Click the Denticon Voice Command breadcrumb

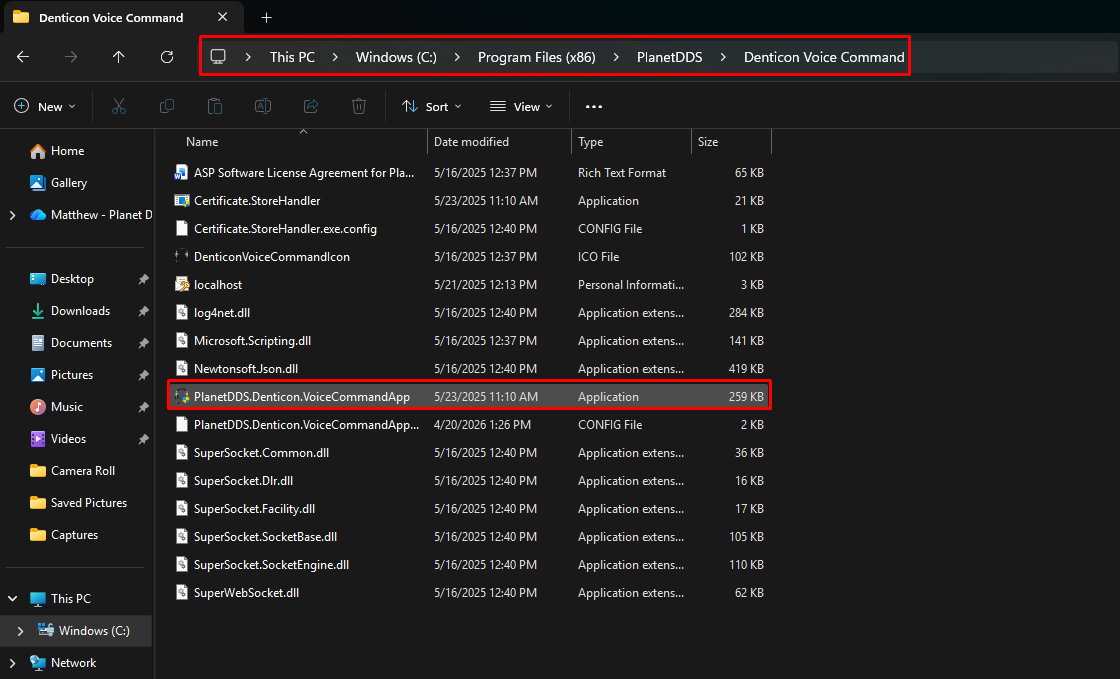(824, 57)
